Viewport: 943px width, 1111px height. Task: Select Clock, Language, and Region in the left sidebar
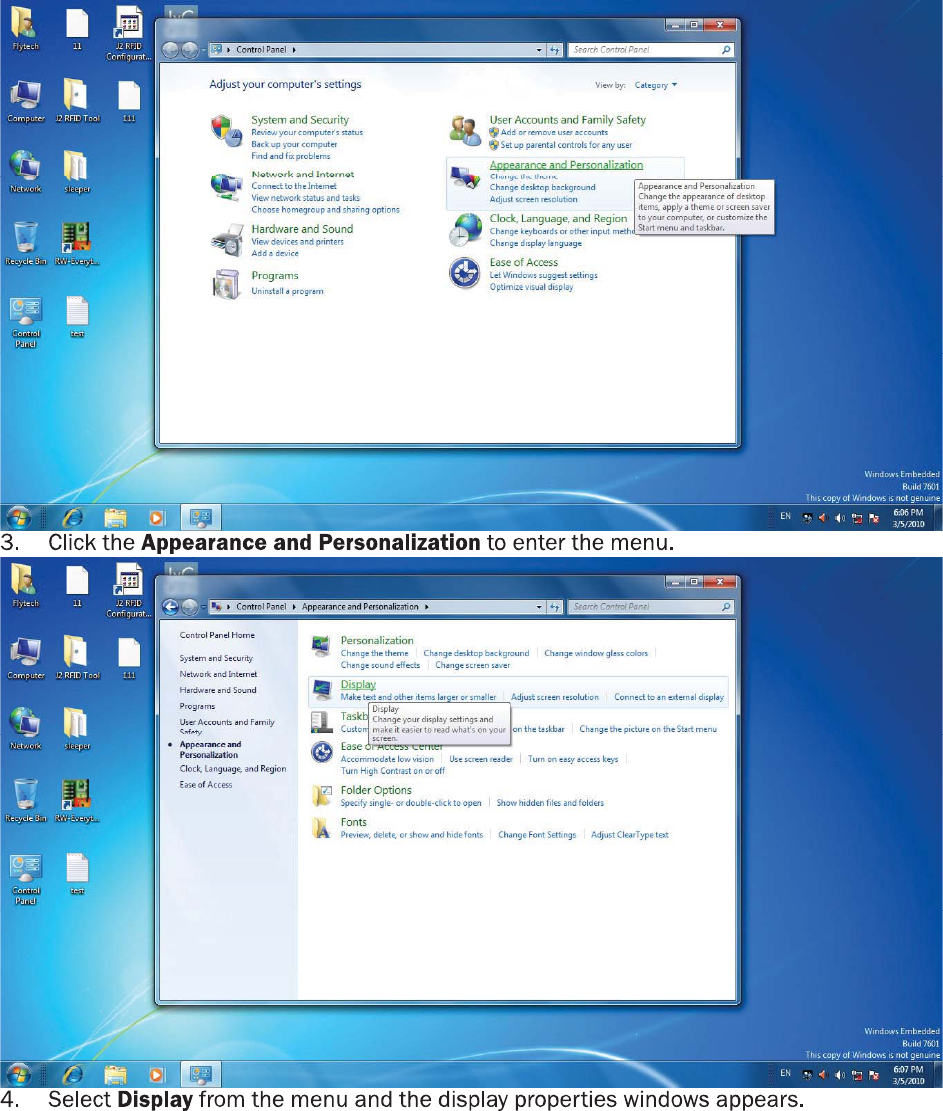(232, 769)
